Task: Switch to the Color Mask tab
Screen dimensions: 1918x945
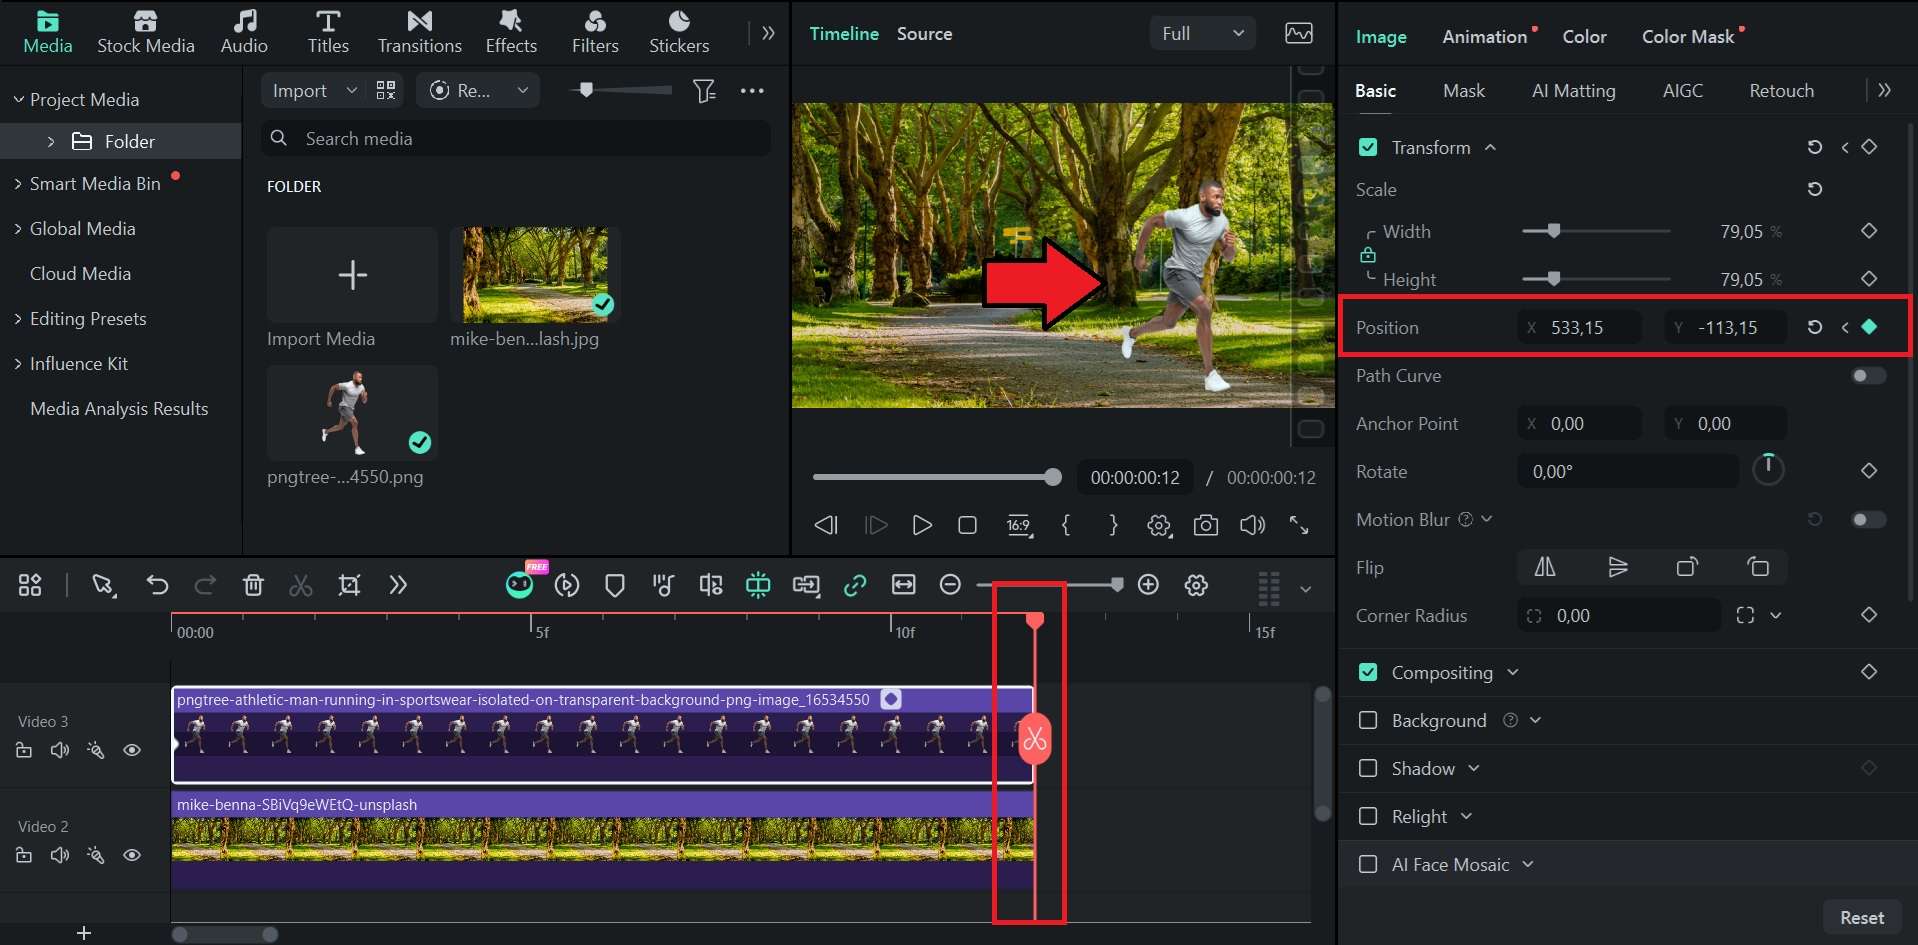Action: point(1688,37)
